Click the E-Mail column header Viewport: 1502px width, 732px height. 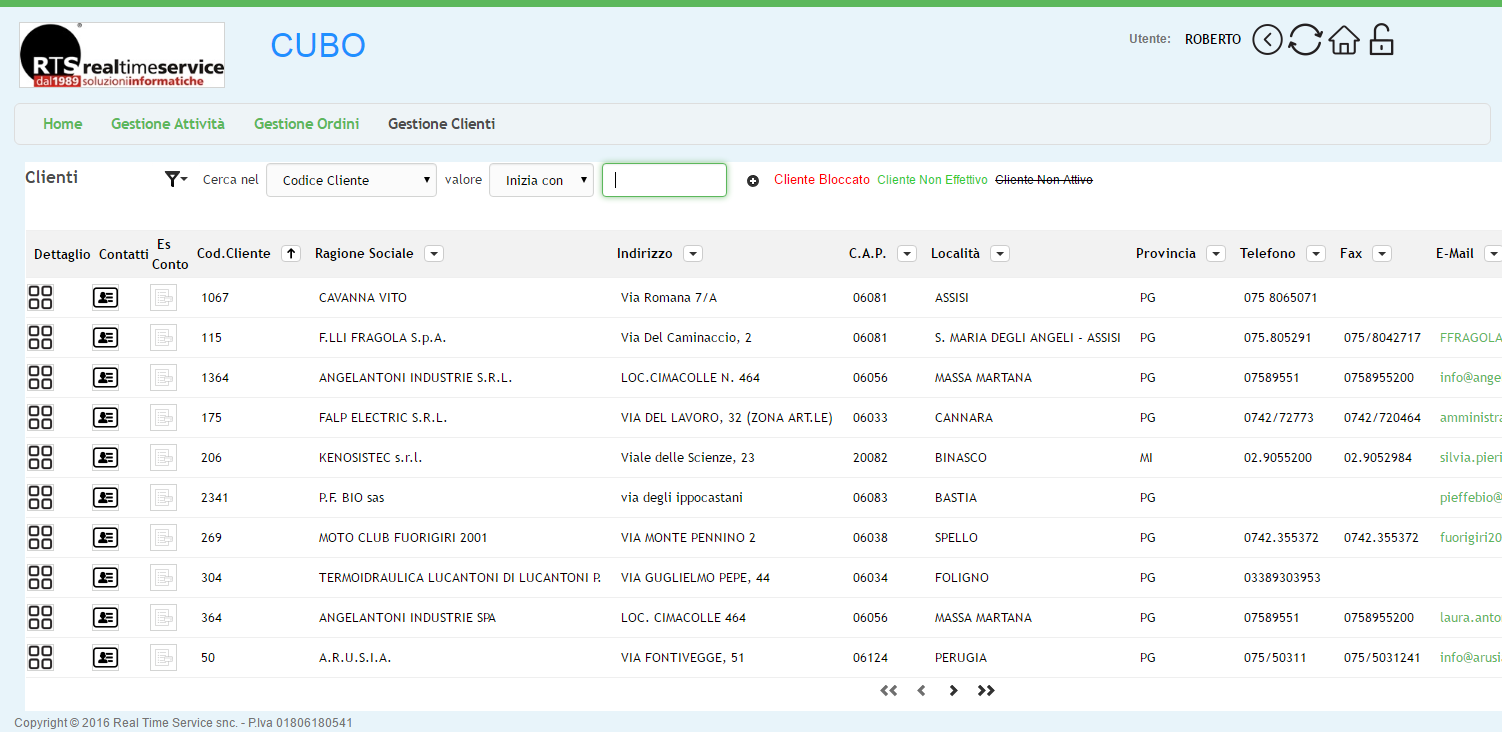(1455, 254)
